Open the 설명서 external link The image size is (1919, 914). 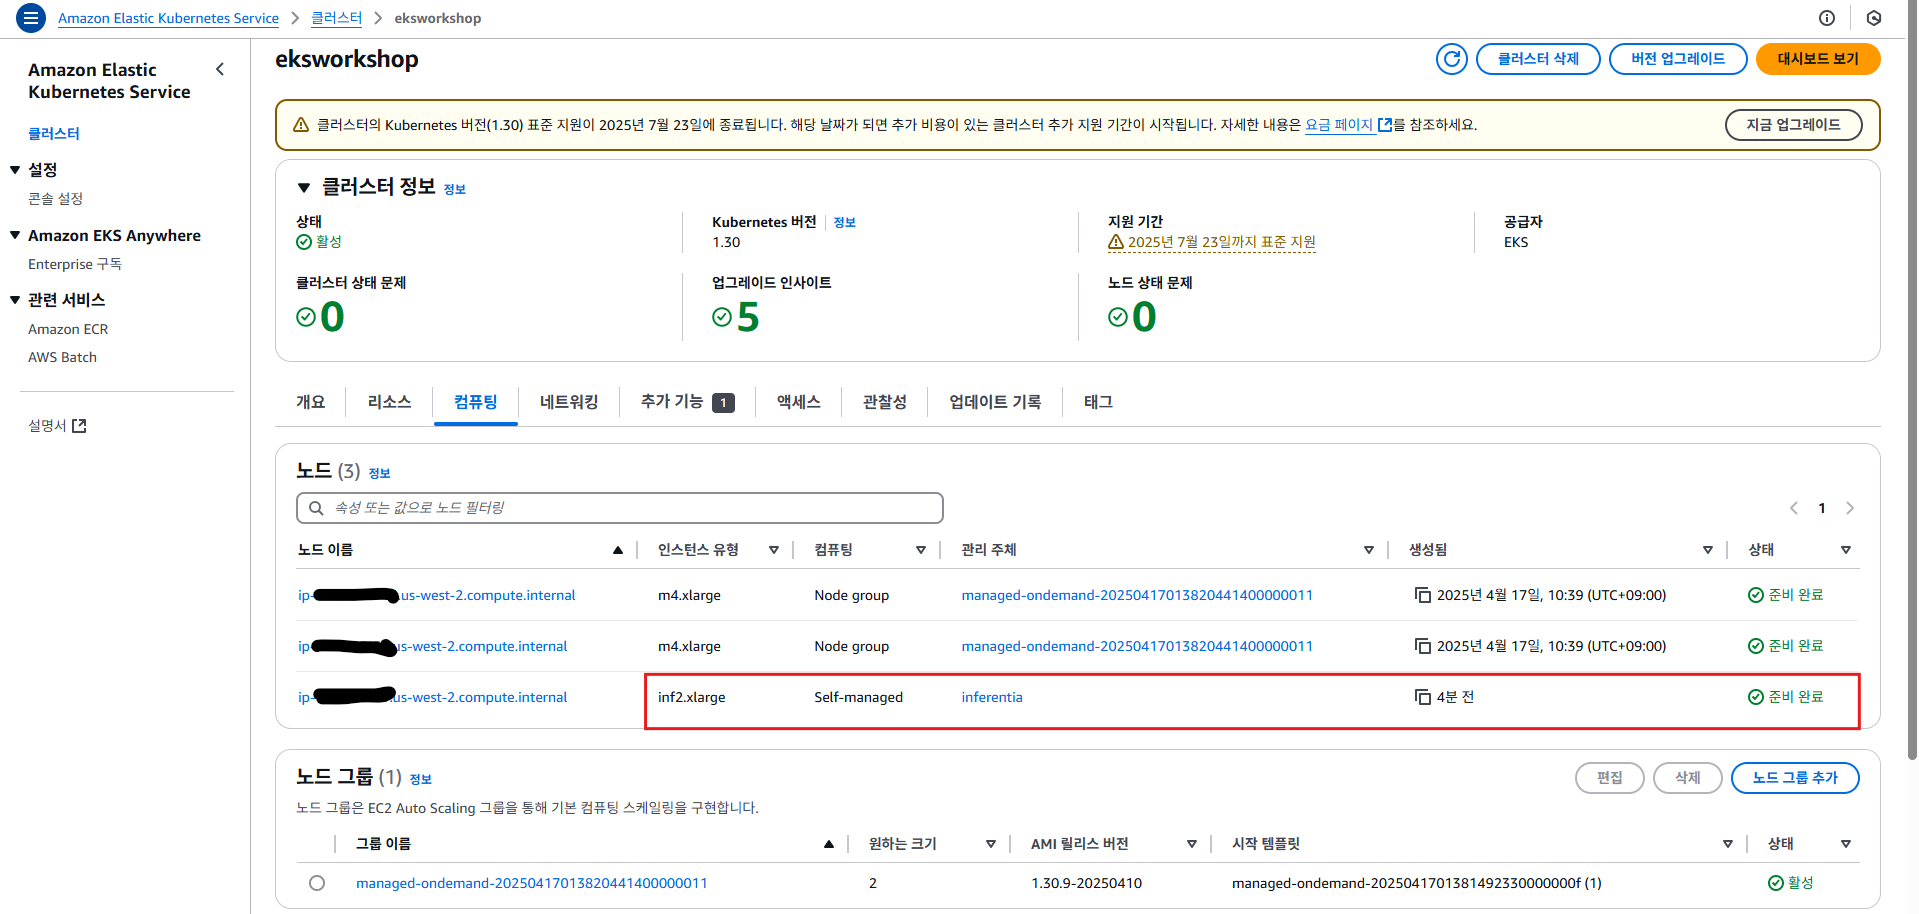(x=57, y=426)
